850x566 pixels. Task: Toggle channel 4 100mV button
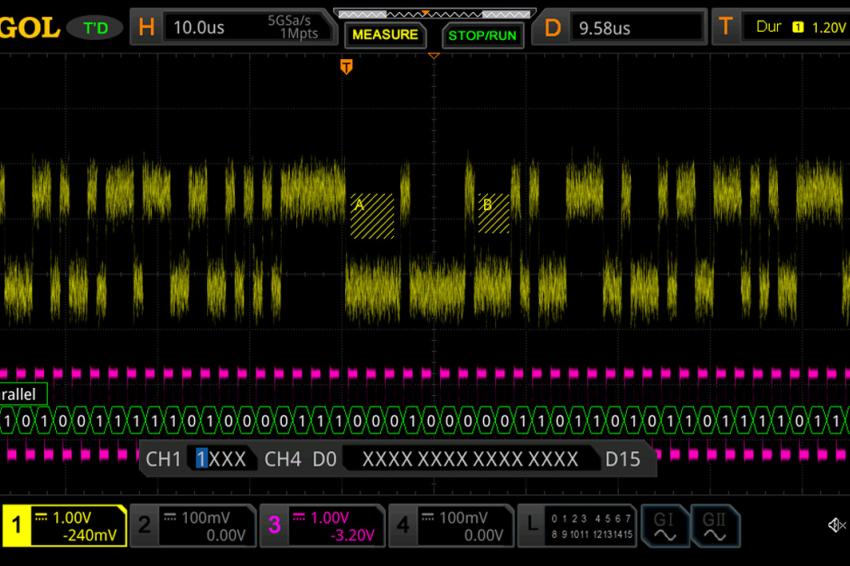[x=451, y=525]
